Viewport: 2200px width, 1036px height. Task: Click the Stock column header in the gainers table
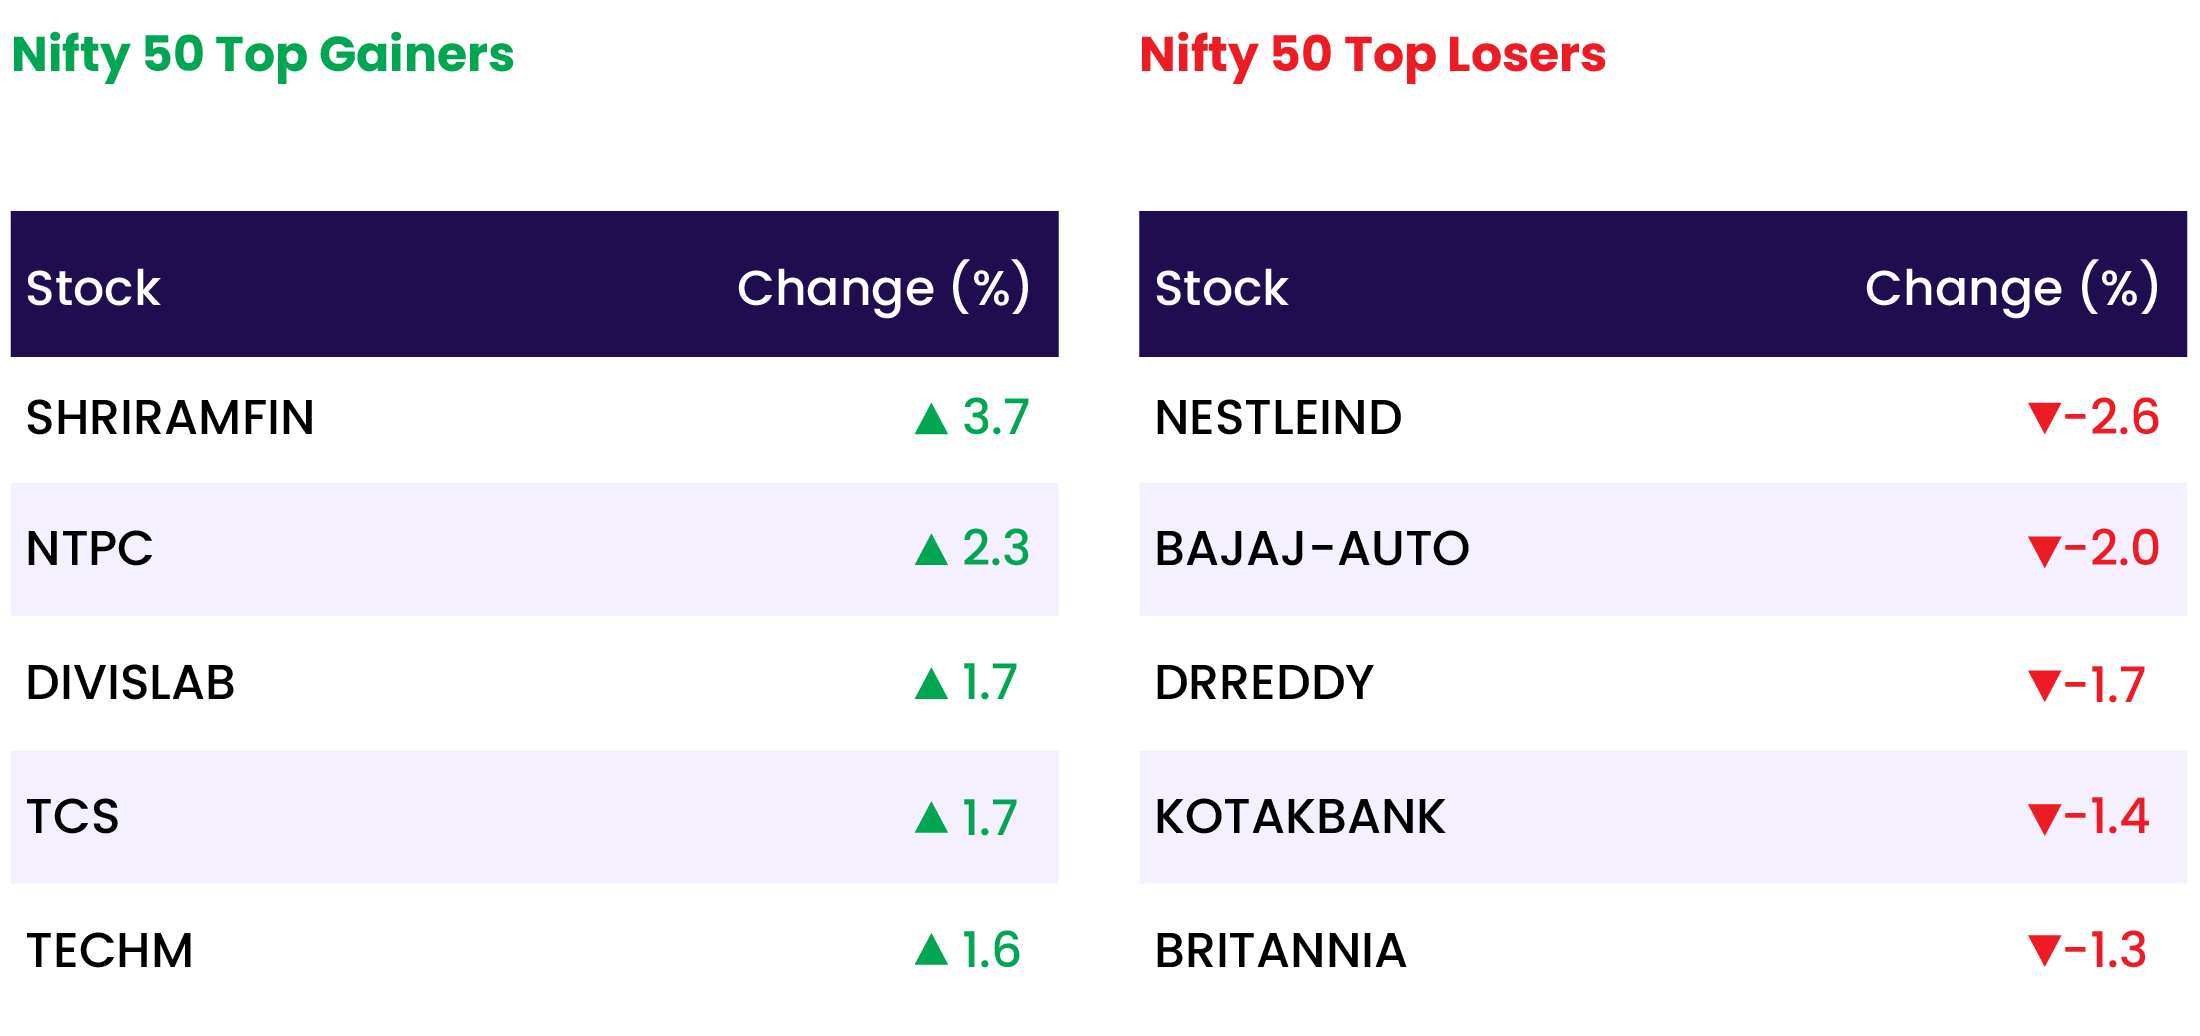[x=93, y=288]
